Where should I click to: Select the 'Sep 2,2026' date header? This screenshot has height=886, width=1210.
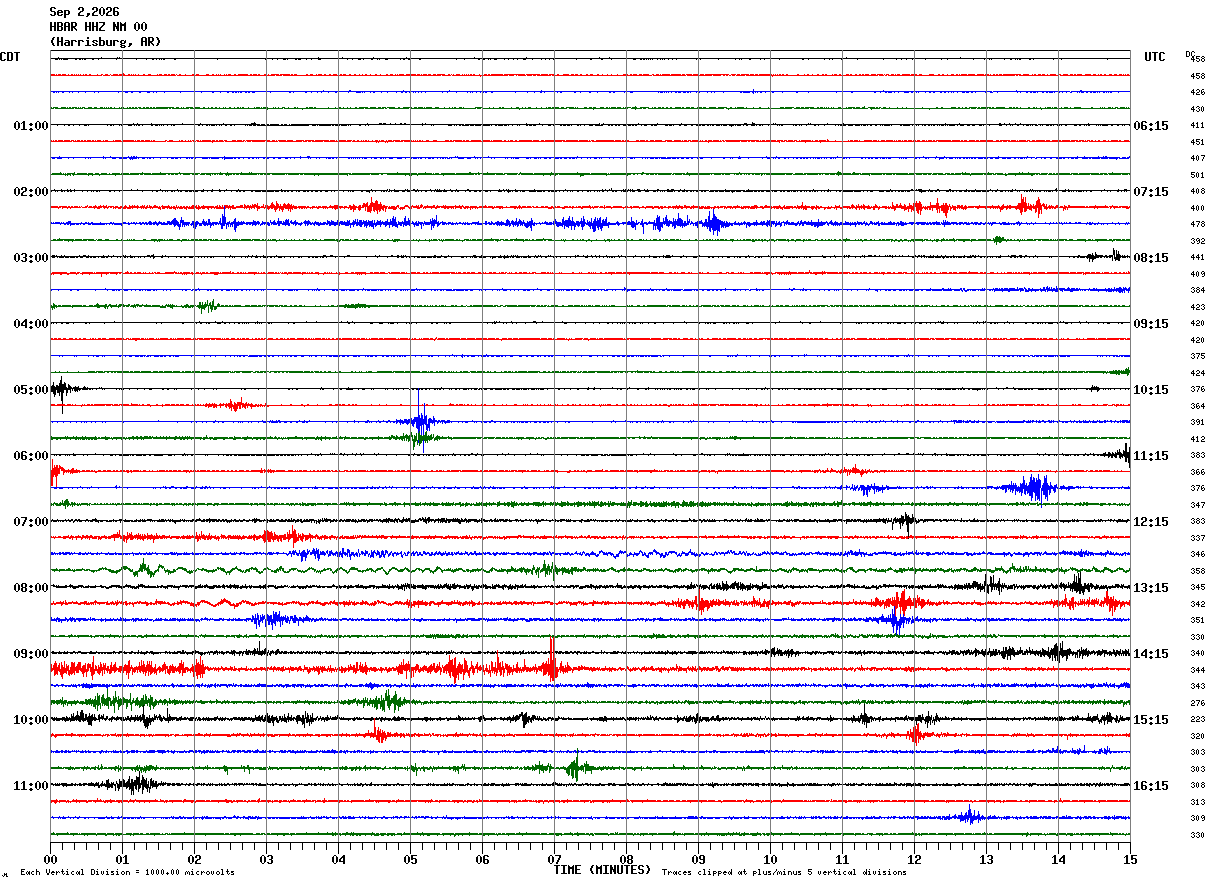(84, 12)
